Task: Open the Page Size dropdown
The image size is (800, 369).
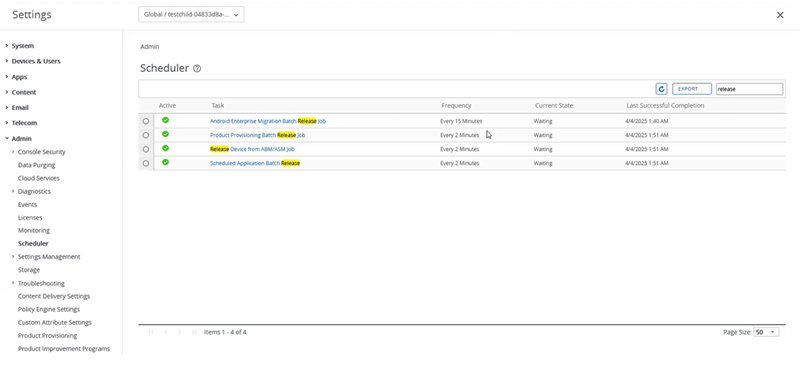Action: [x=766, y=332]
